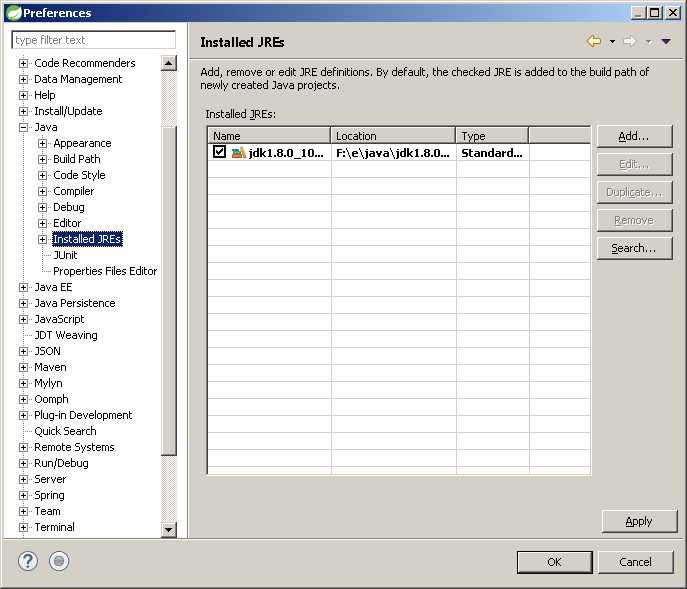
Task: Click the tree scrollbar down arrow
Action: pyautogui.click(x=169, y=530)
